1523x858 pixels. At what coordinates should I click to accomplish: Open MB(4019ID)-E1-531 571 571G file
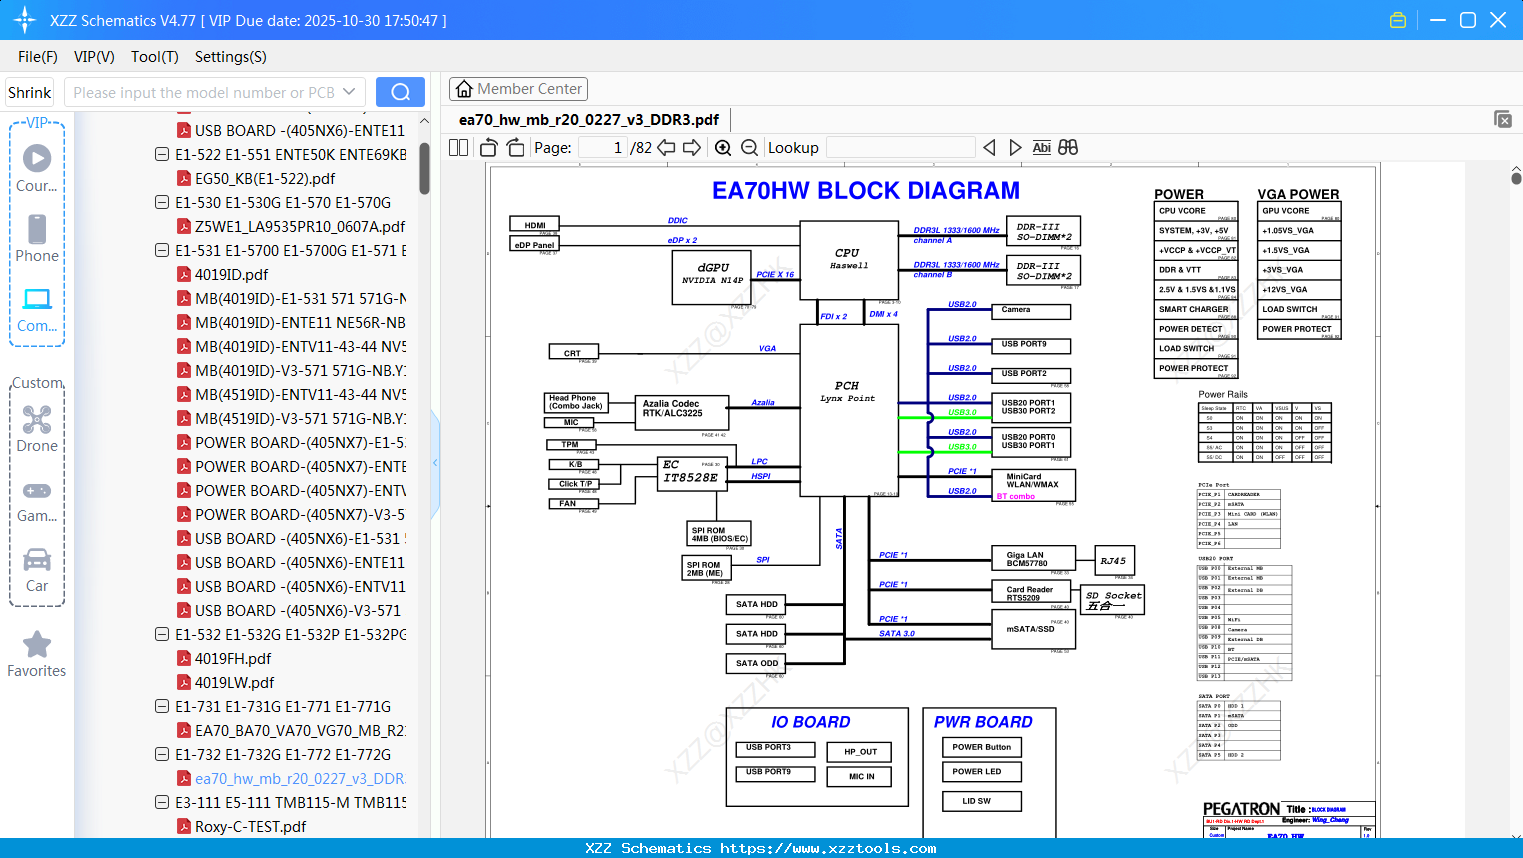point(301,298)
